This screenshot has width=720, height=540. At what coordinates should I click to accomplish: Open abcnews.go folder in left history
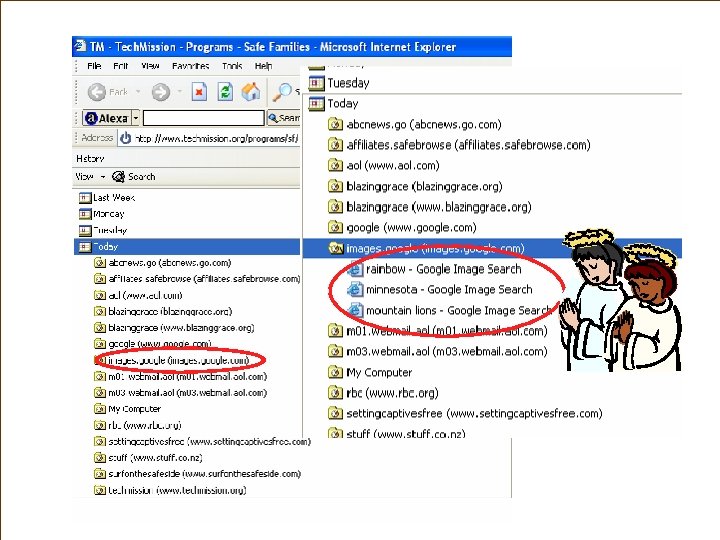click(162, 263)
